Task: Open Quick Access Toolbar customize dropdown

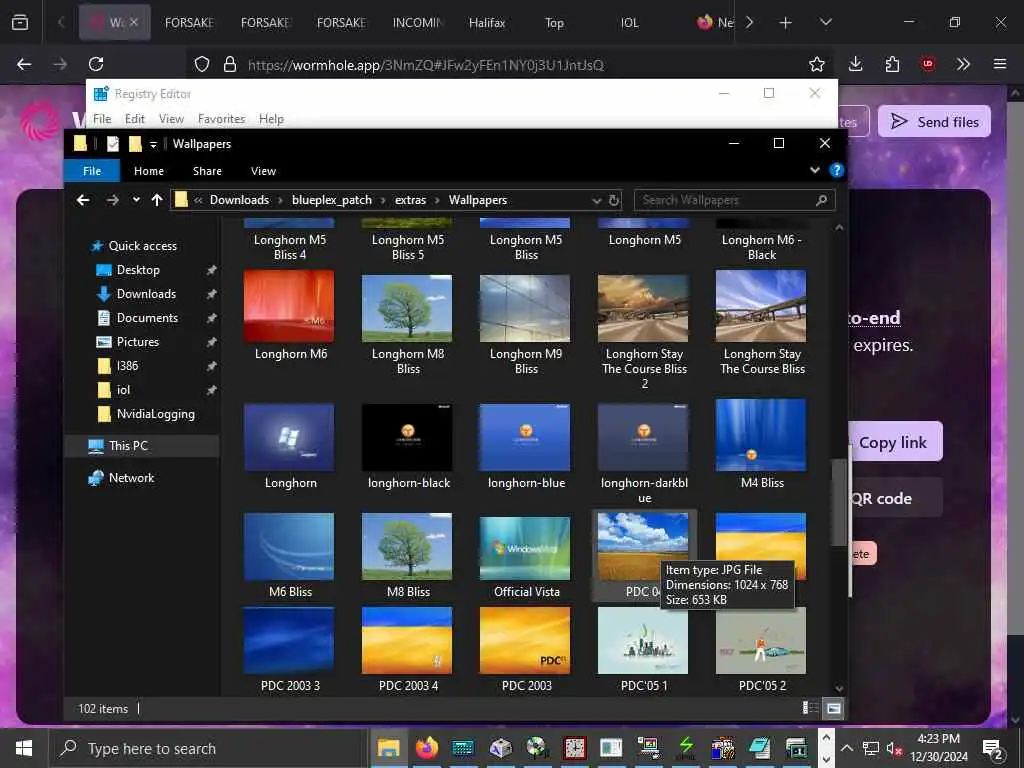Action: tap(153, 144)
